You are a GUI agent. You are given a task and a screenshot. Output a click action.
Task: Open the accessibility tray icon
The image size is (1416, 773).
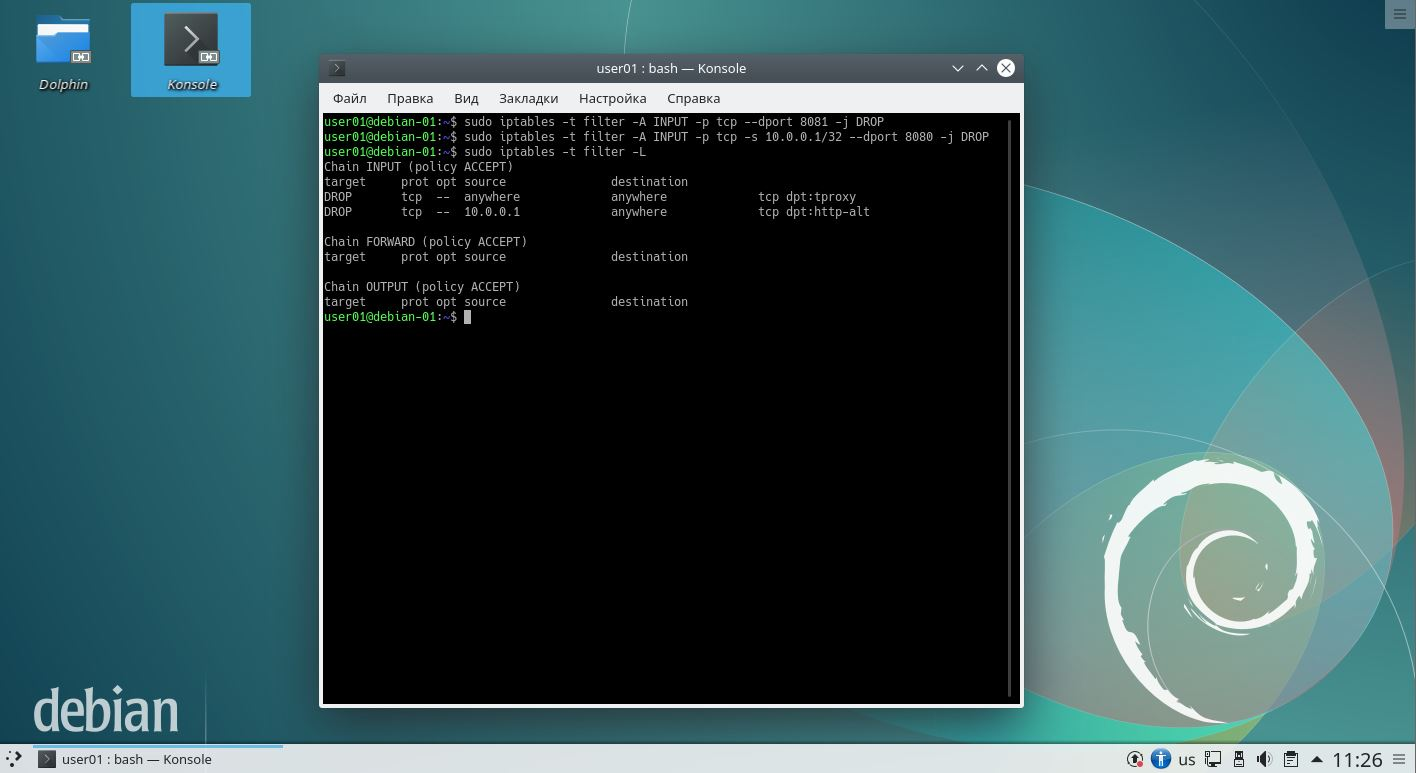click(x=1160, y=759)
